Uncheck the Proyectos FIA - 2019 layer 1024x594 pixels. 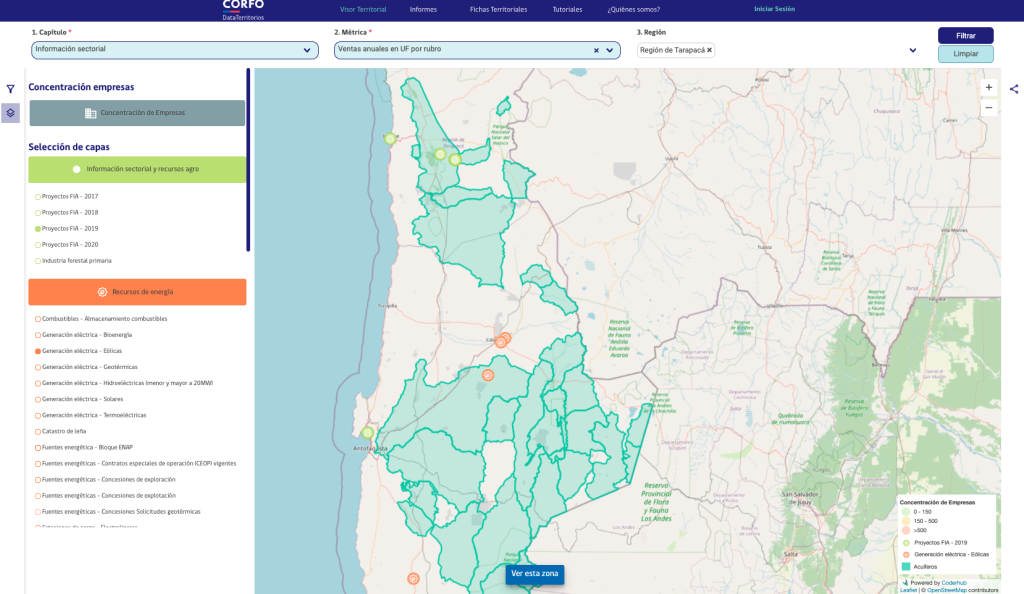tap(38, 229)
